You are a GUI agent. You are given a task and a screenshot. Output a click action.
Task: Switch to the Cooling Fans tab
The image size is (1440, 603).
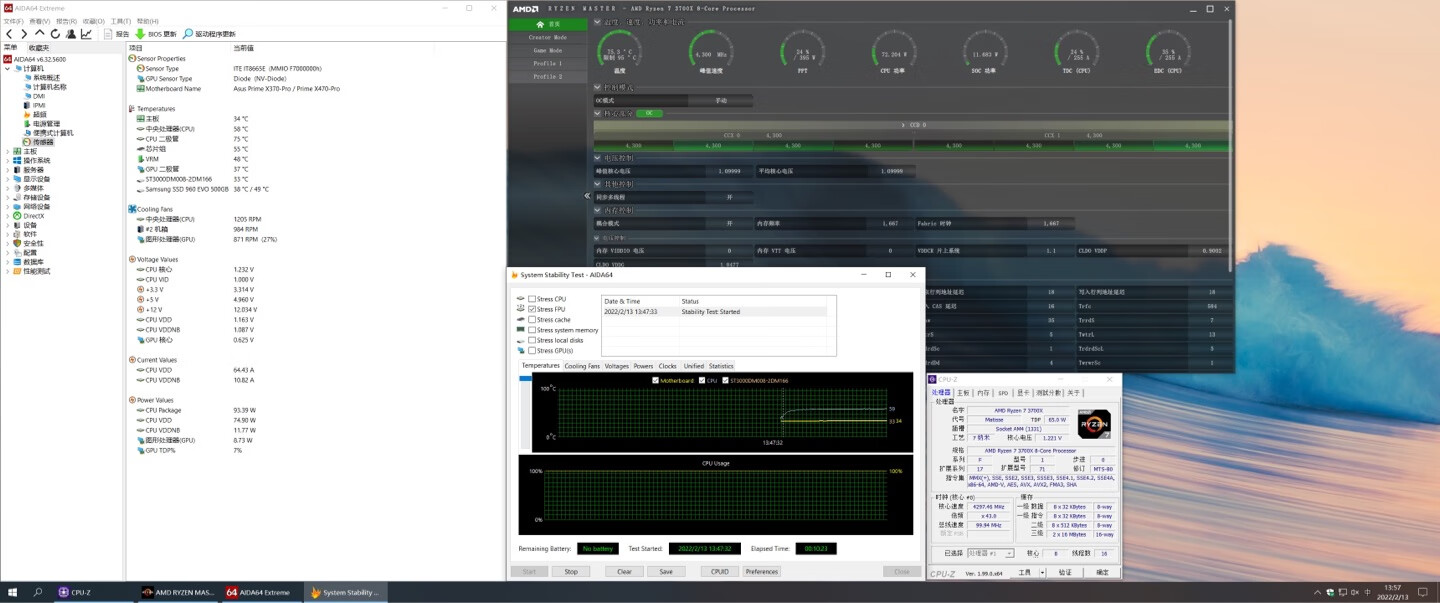[x=582, y=366]
